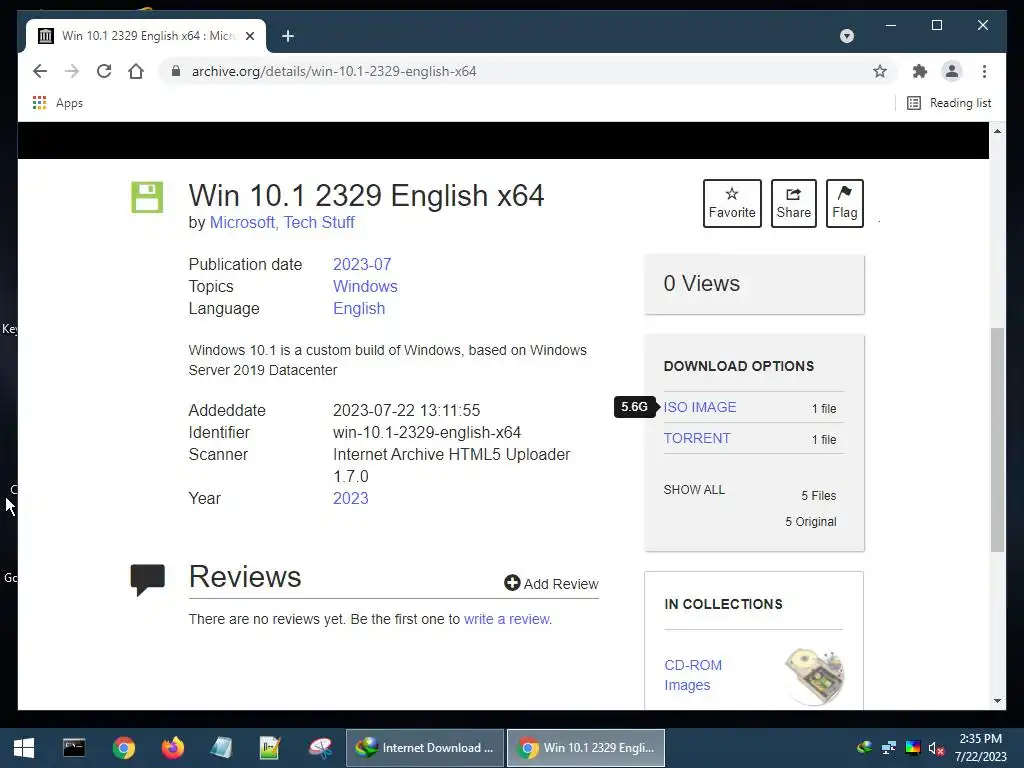Open the Reading list

949,103
